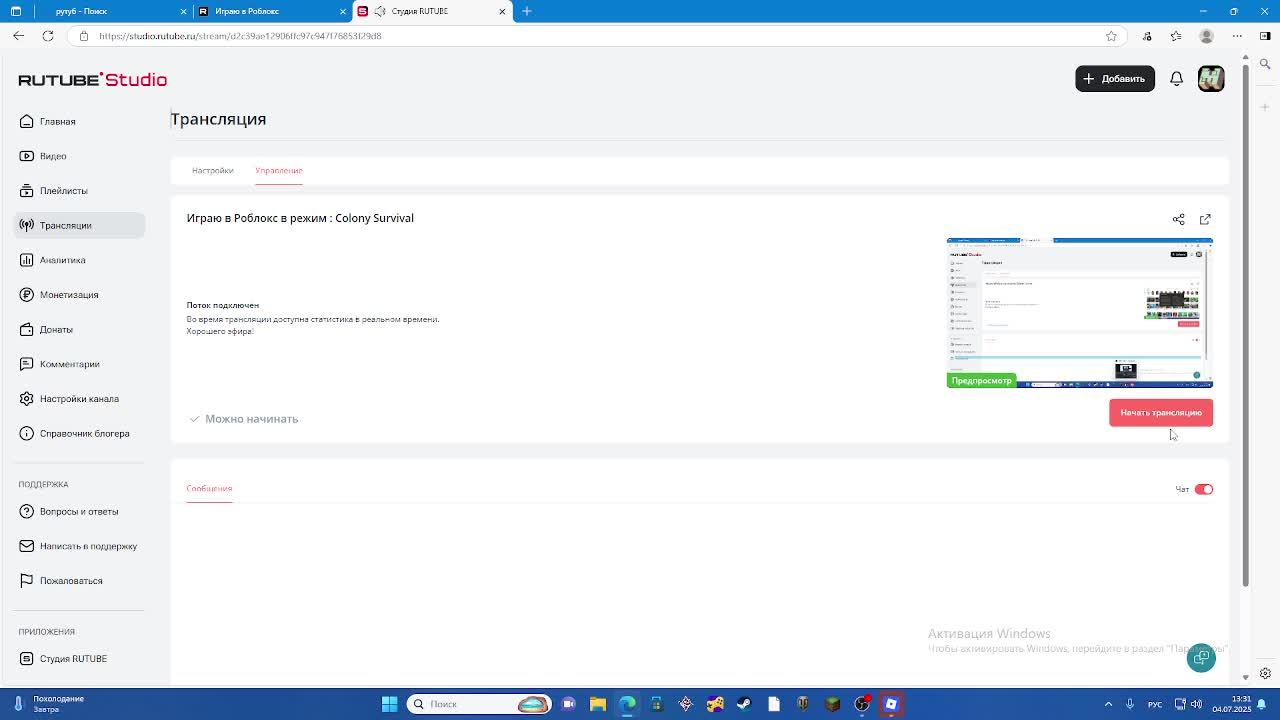Screen dimensions: 1280x720
Task: Click Начать трансляцию button
Action: (x=1161, y=413)
